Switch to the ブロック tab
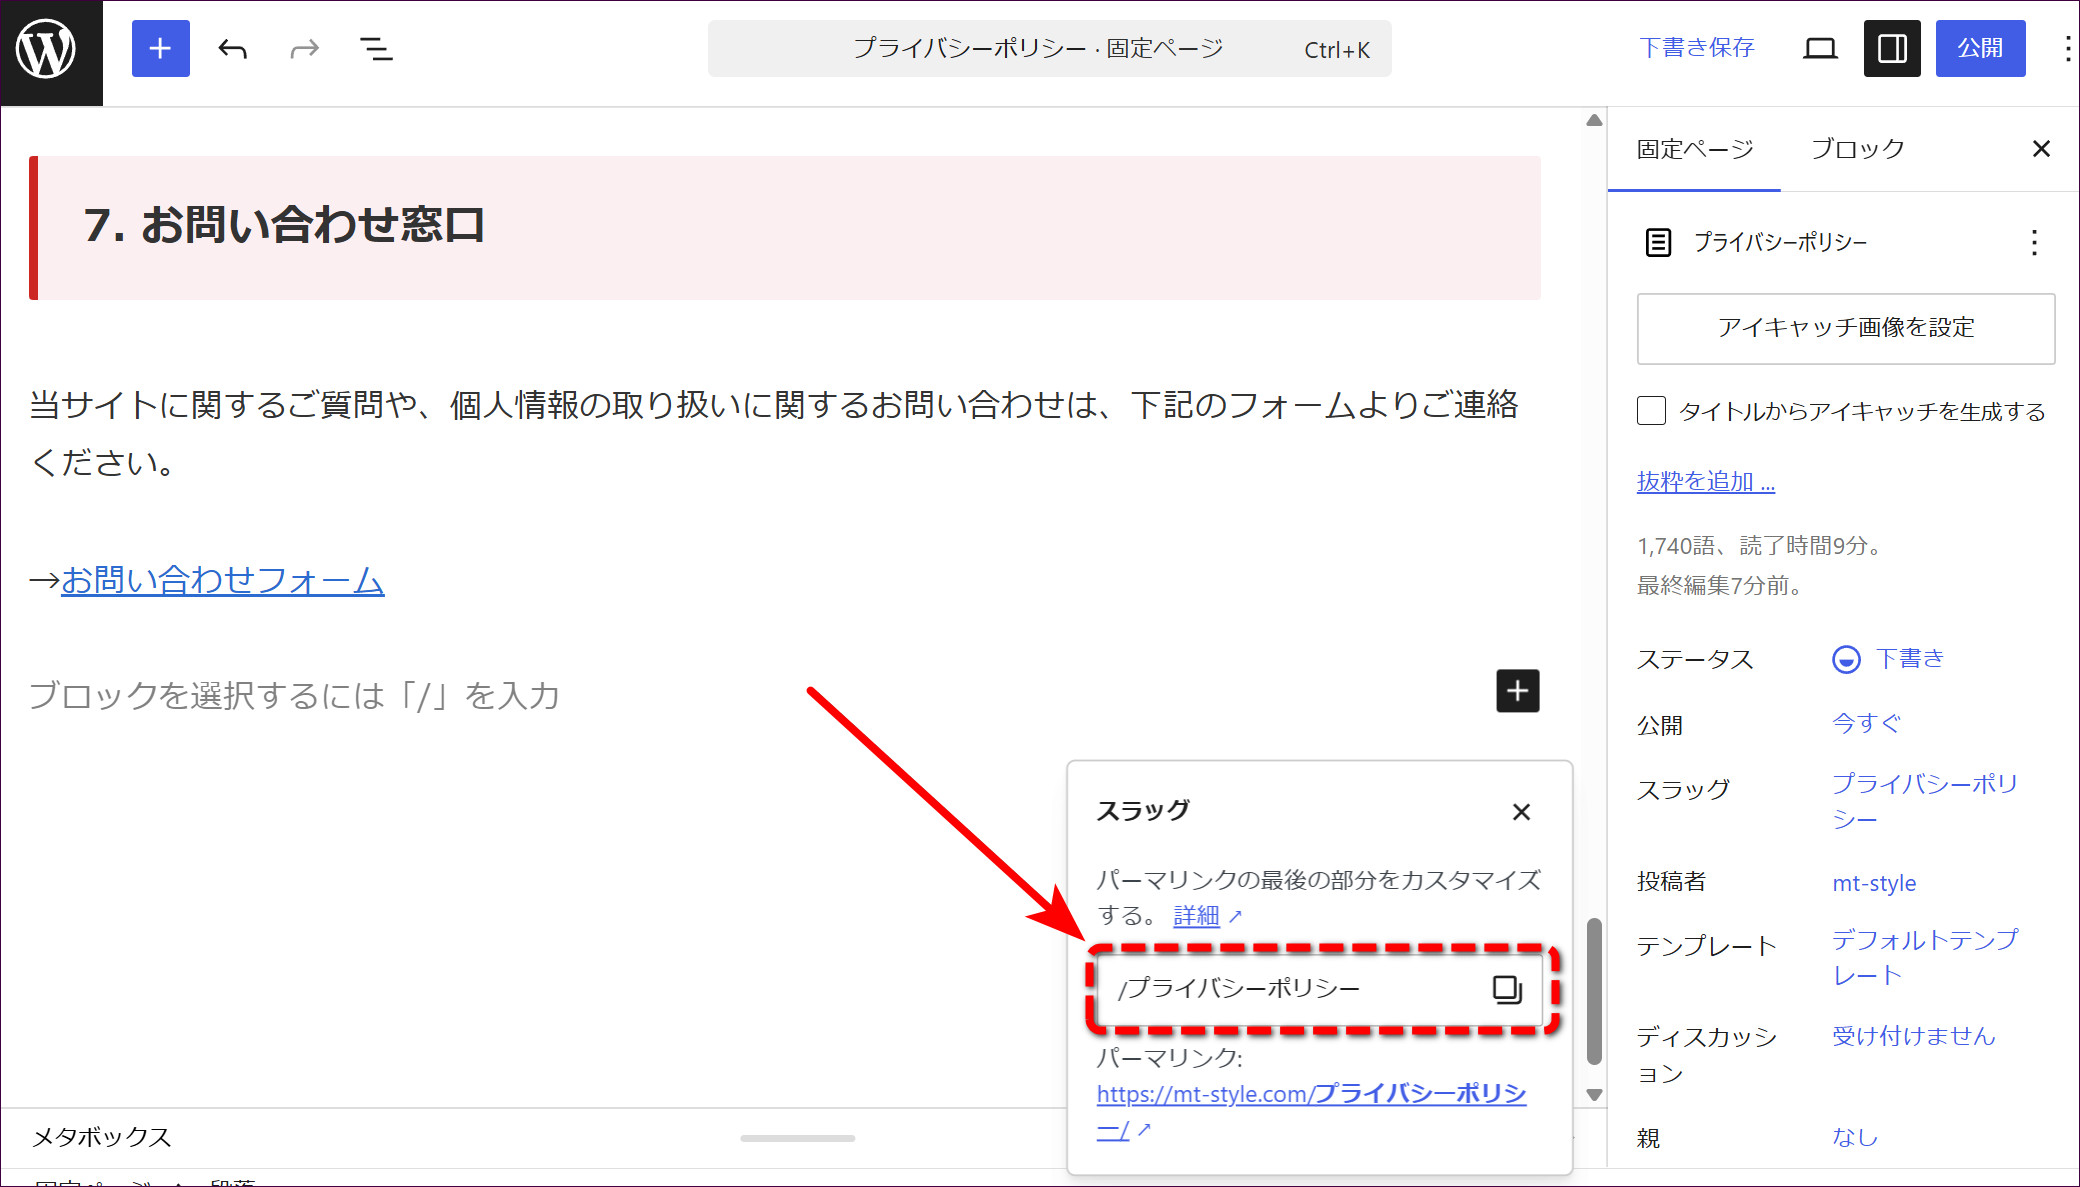The image size is (2080, 1187). point(1857,149)
